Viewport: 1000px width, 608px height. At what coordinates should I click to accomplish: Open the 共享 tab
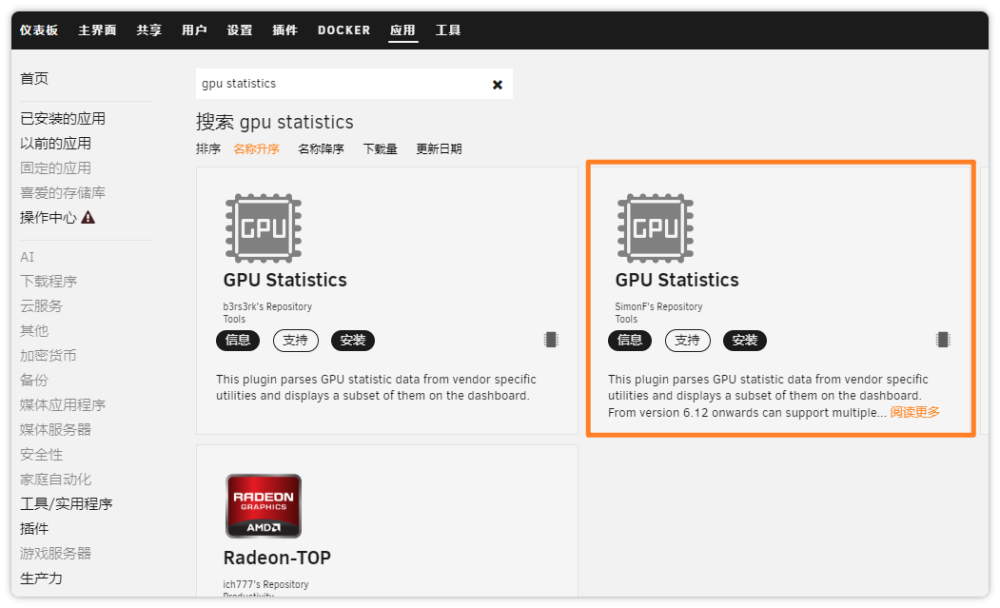(x=149, y=30)
